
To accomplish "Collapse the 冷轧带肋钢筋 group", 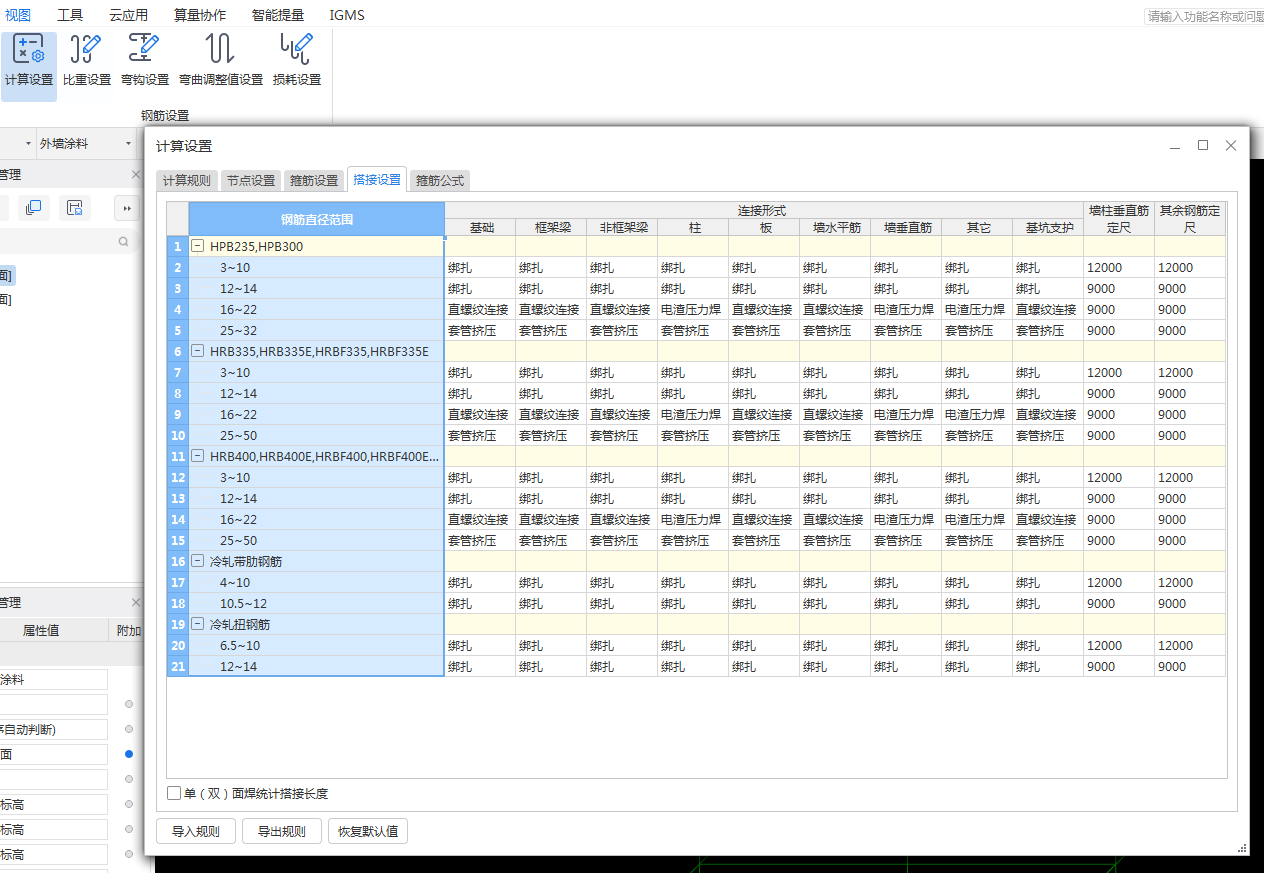I will point(198,561).
